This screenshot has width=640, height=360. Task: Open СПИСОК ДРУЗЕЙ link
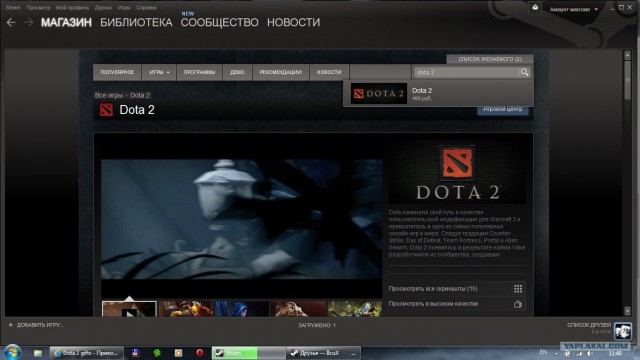click(x=589, y=325)
